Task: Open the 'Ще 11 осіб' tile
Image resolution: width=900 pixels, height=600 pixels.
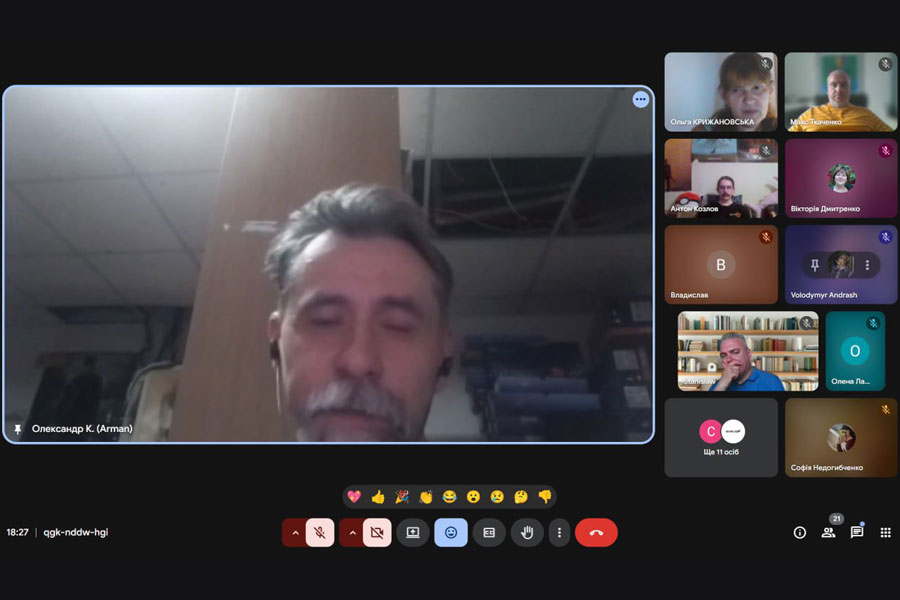Action: [721, 438]
